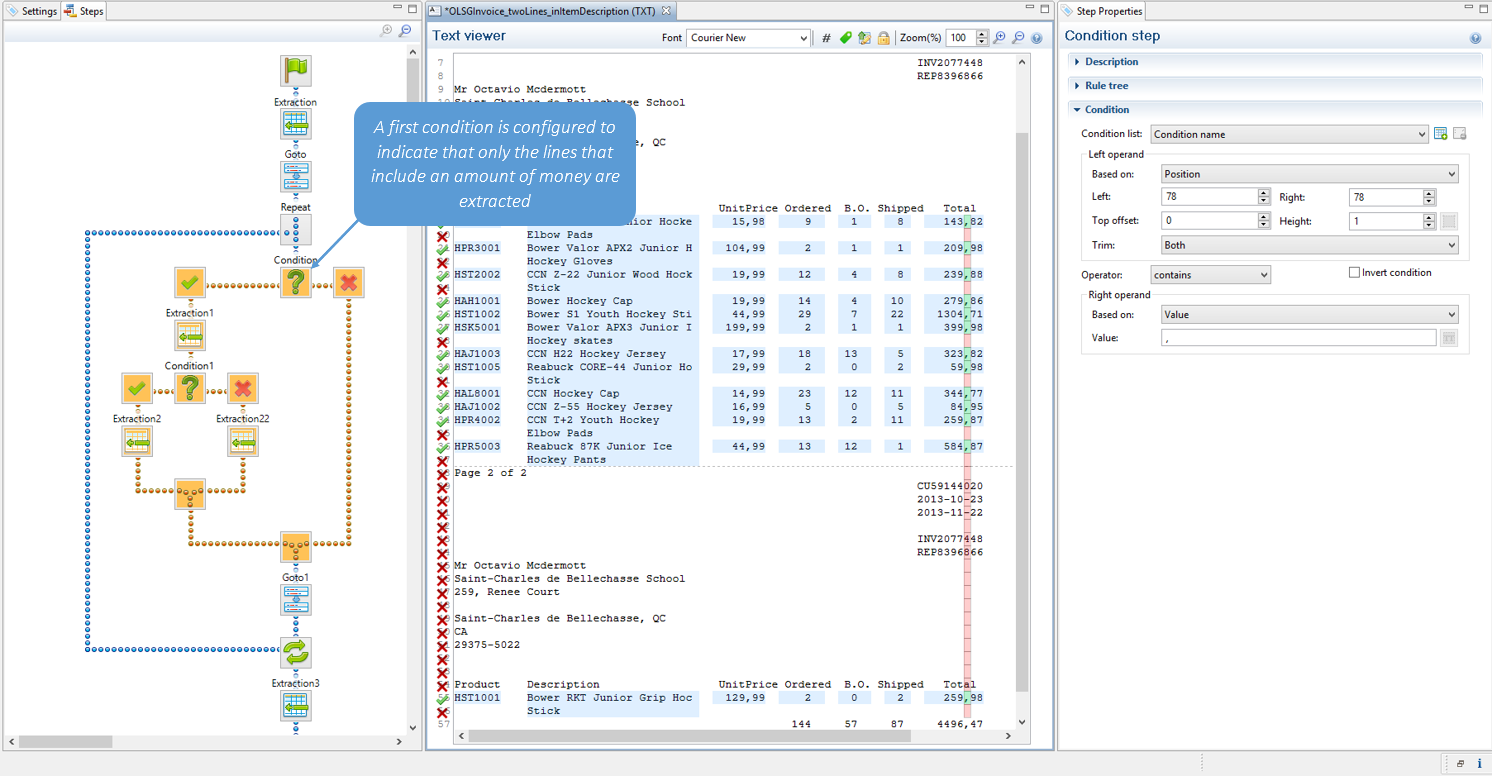Click the Goto step icon in workflow

click(x=295, y=177)
